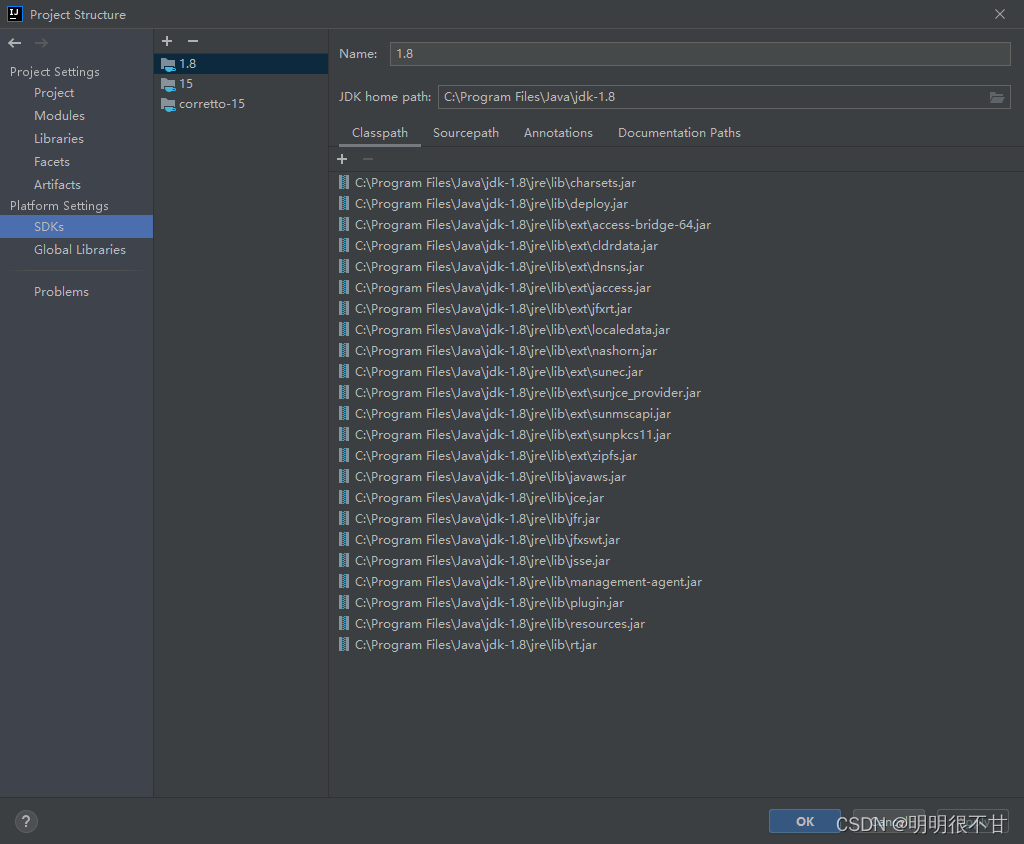Click folder icon beside corretto-15
Image resolution: width=1024 pixels, height=844 pixels.
click(x=168, y=105)
